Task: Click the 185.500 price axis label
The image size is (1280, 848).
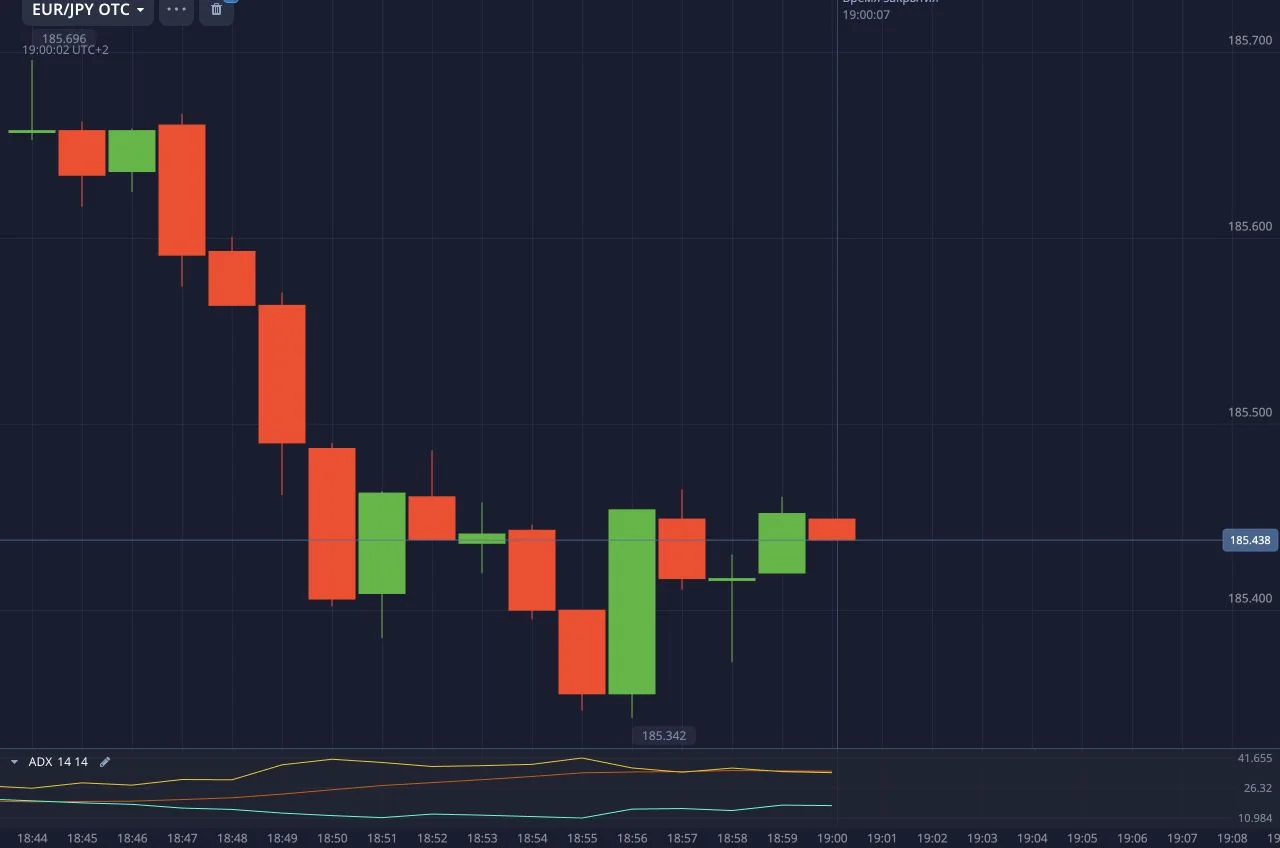Action: [x=1250, y=413]
